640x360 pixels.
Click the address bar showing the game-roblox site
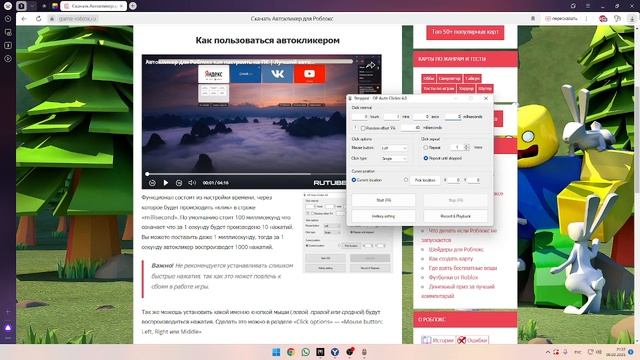(x=78, y=19)
